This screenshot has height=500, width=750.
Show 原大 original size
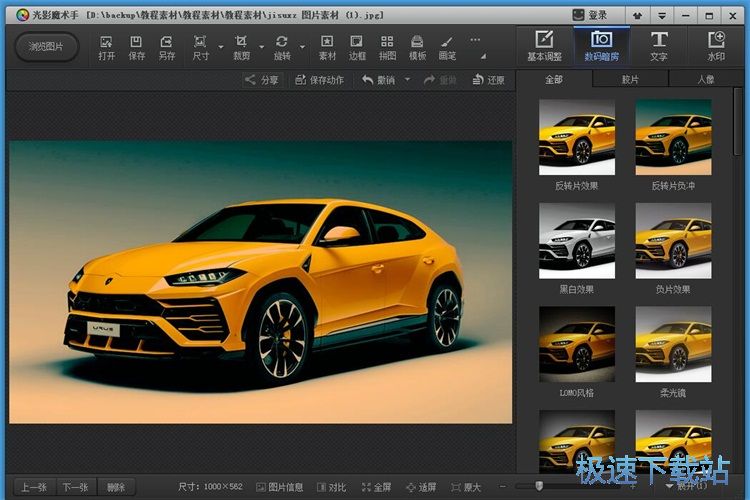[466, 487]
